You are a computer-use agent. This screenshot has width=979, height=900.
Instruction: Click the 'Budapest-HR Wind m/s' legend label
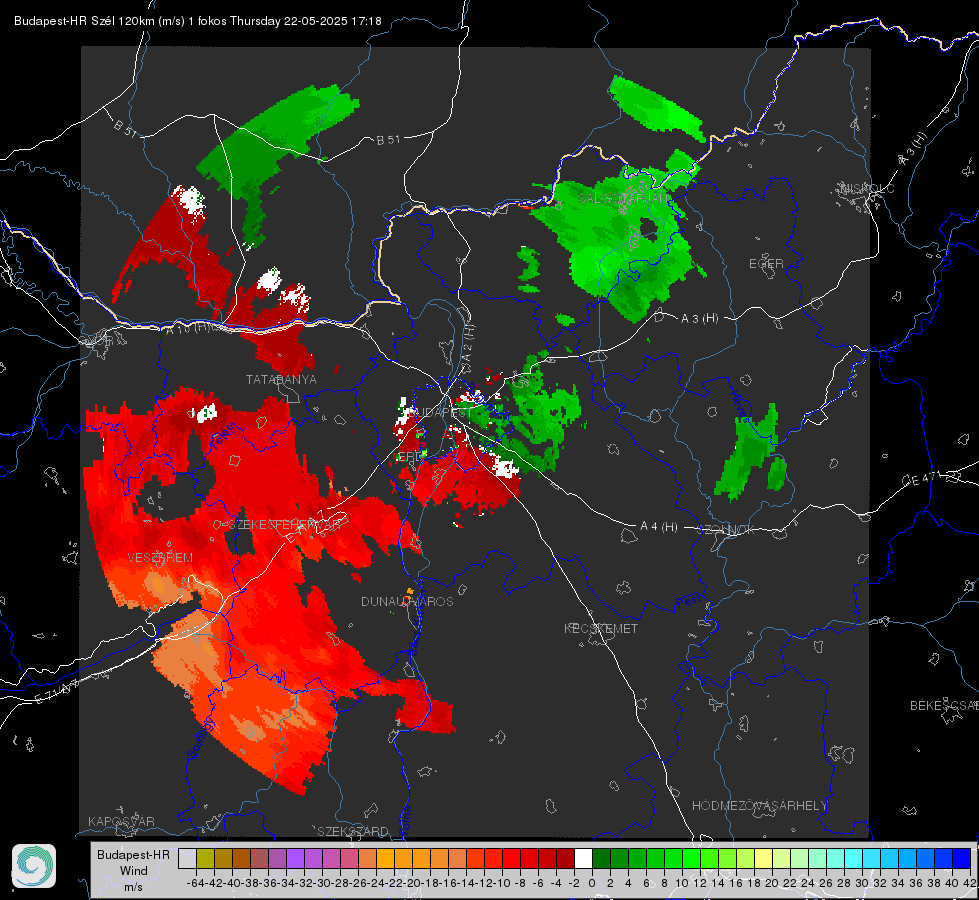[x=134, y=871]
